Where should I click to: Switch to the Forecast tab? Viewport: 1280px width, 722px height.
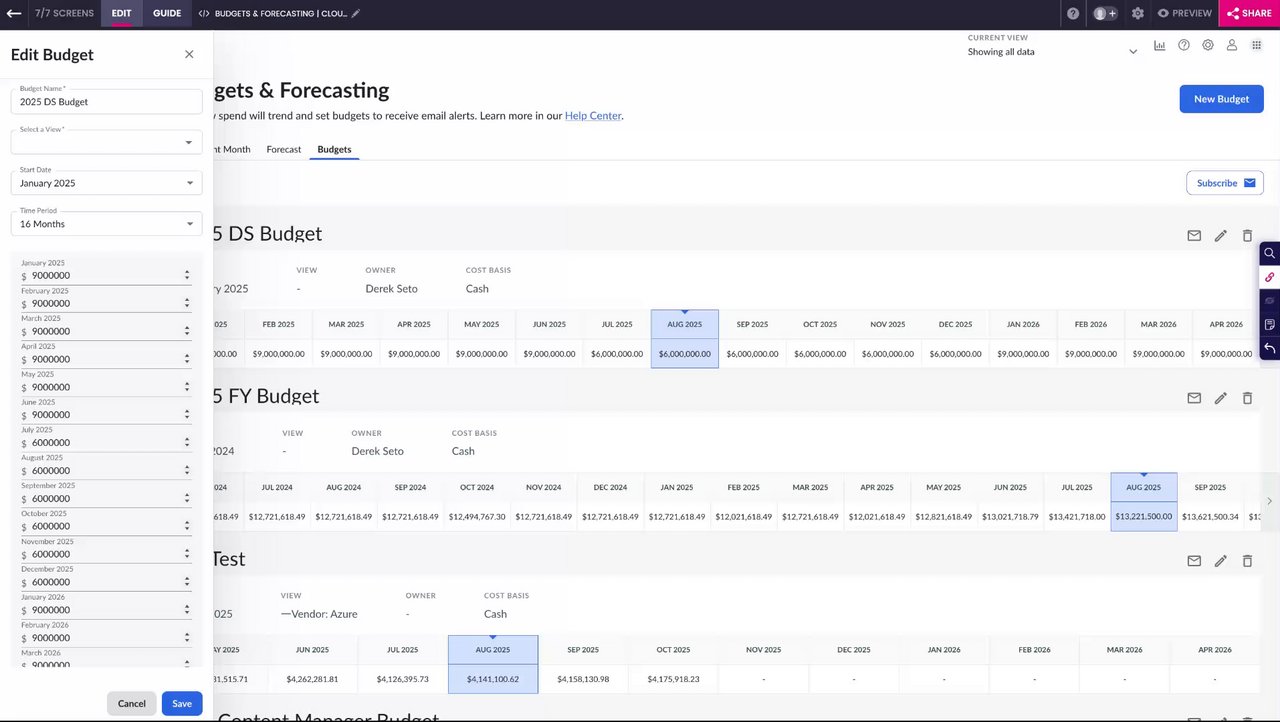coord(284,150)
